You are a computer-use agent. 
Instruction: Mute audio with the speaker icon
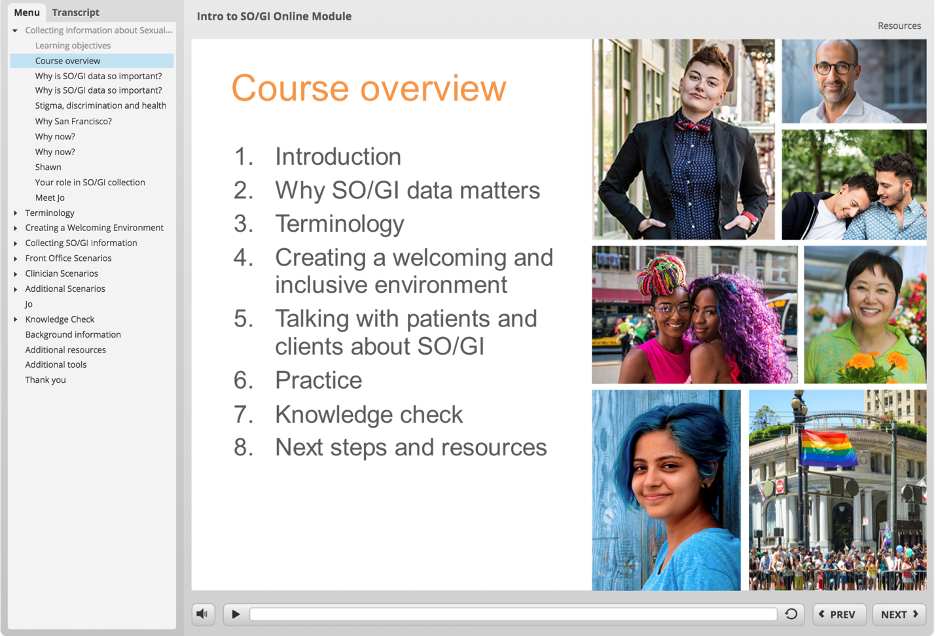(203, 614)
